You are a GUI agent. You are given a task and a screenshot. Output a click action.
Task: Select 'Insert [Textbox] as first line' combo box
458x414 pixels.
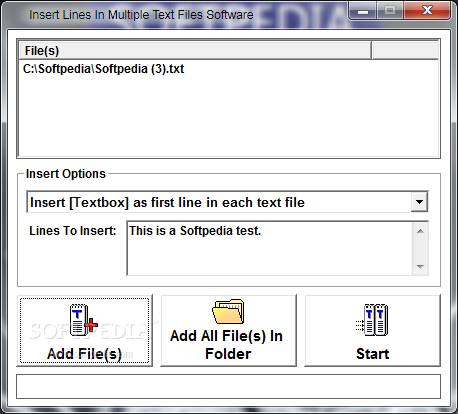[227, 202]
